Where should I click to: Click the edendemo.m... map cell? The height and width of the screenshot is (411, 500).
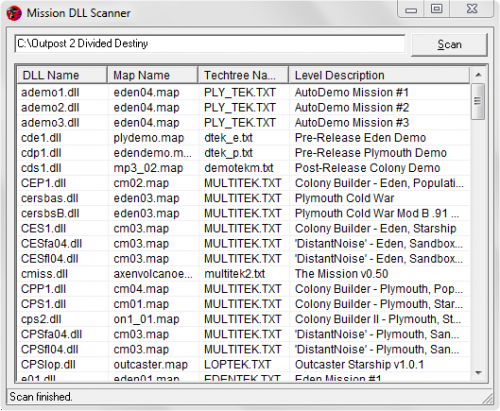[153, 153]
